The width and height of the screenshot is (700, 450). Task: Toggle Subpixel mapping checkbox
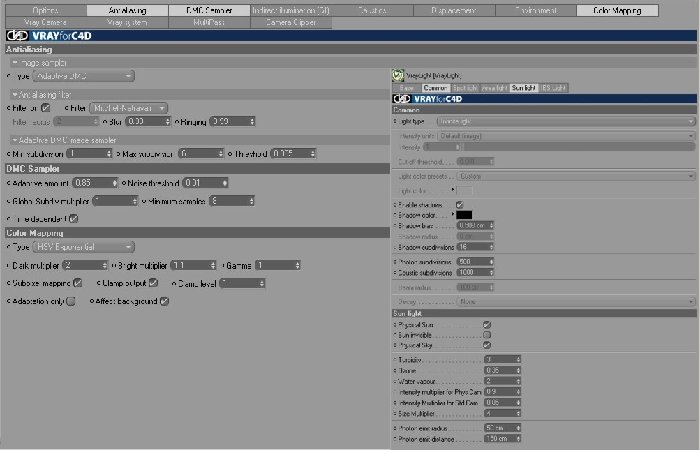pyautogui.click(x=78, y=283)
